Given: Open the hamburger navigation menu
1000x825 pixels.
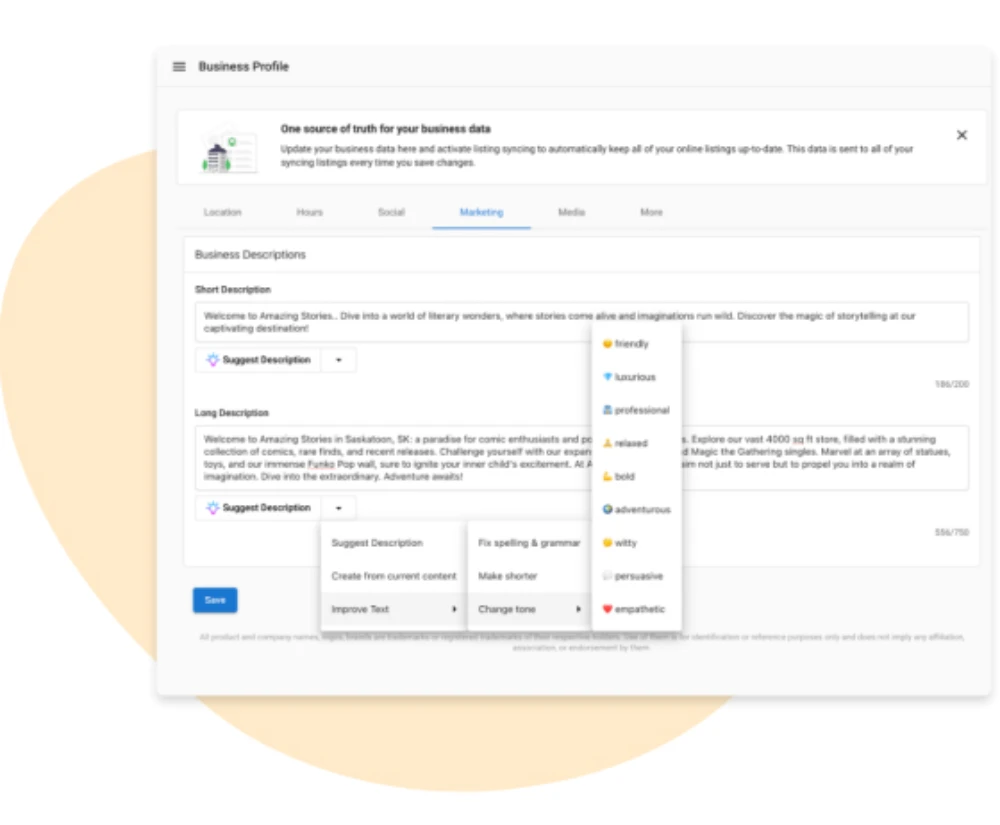Looking at the screenshot, I should coord(179,67).
